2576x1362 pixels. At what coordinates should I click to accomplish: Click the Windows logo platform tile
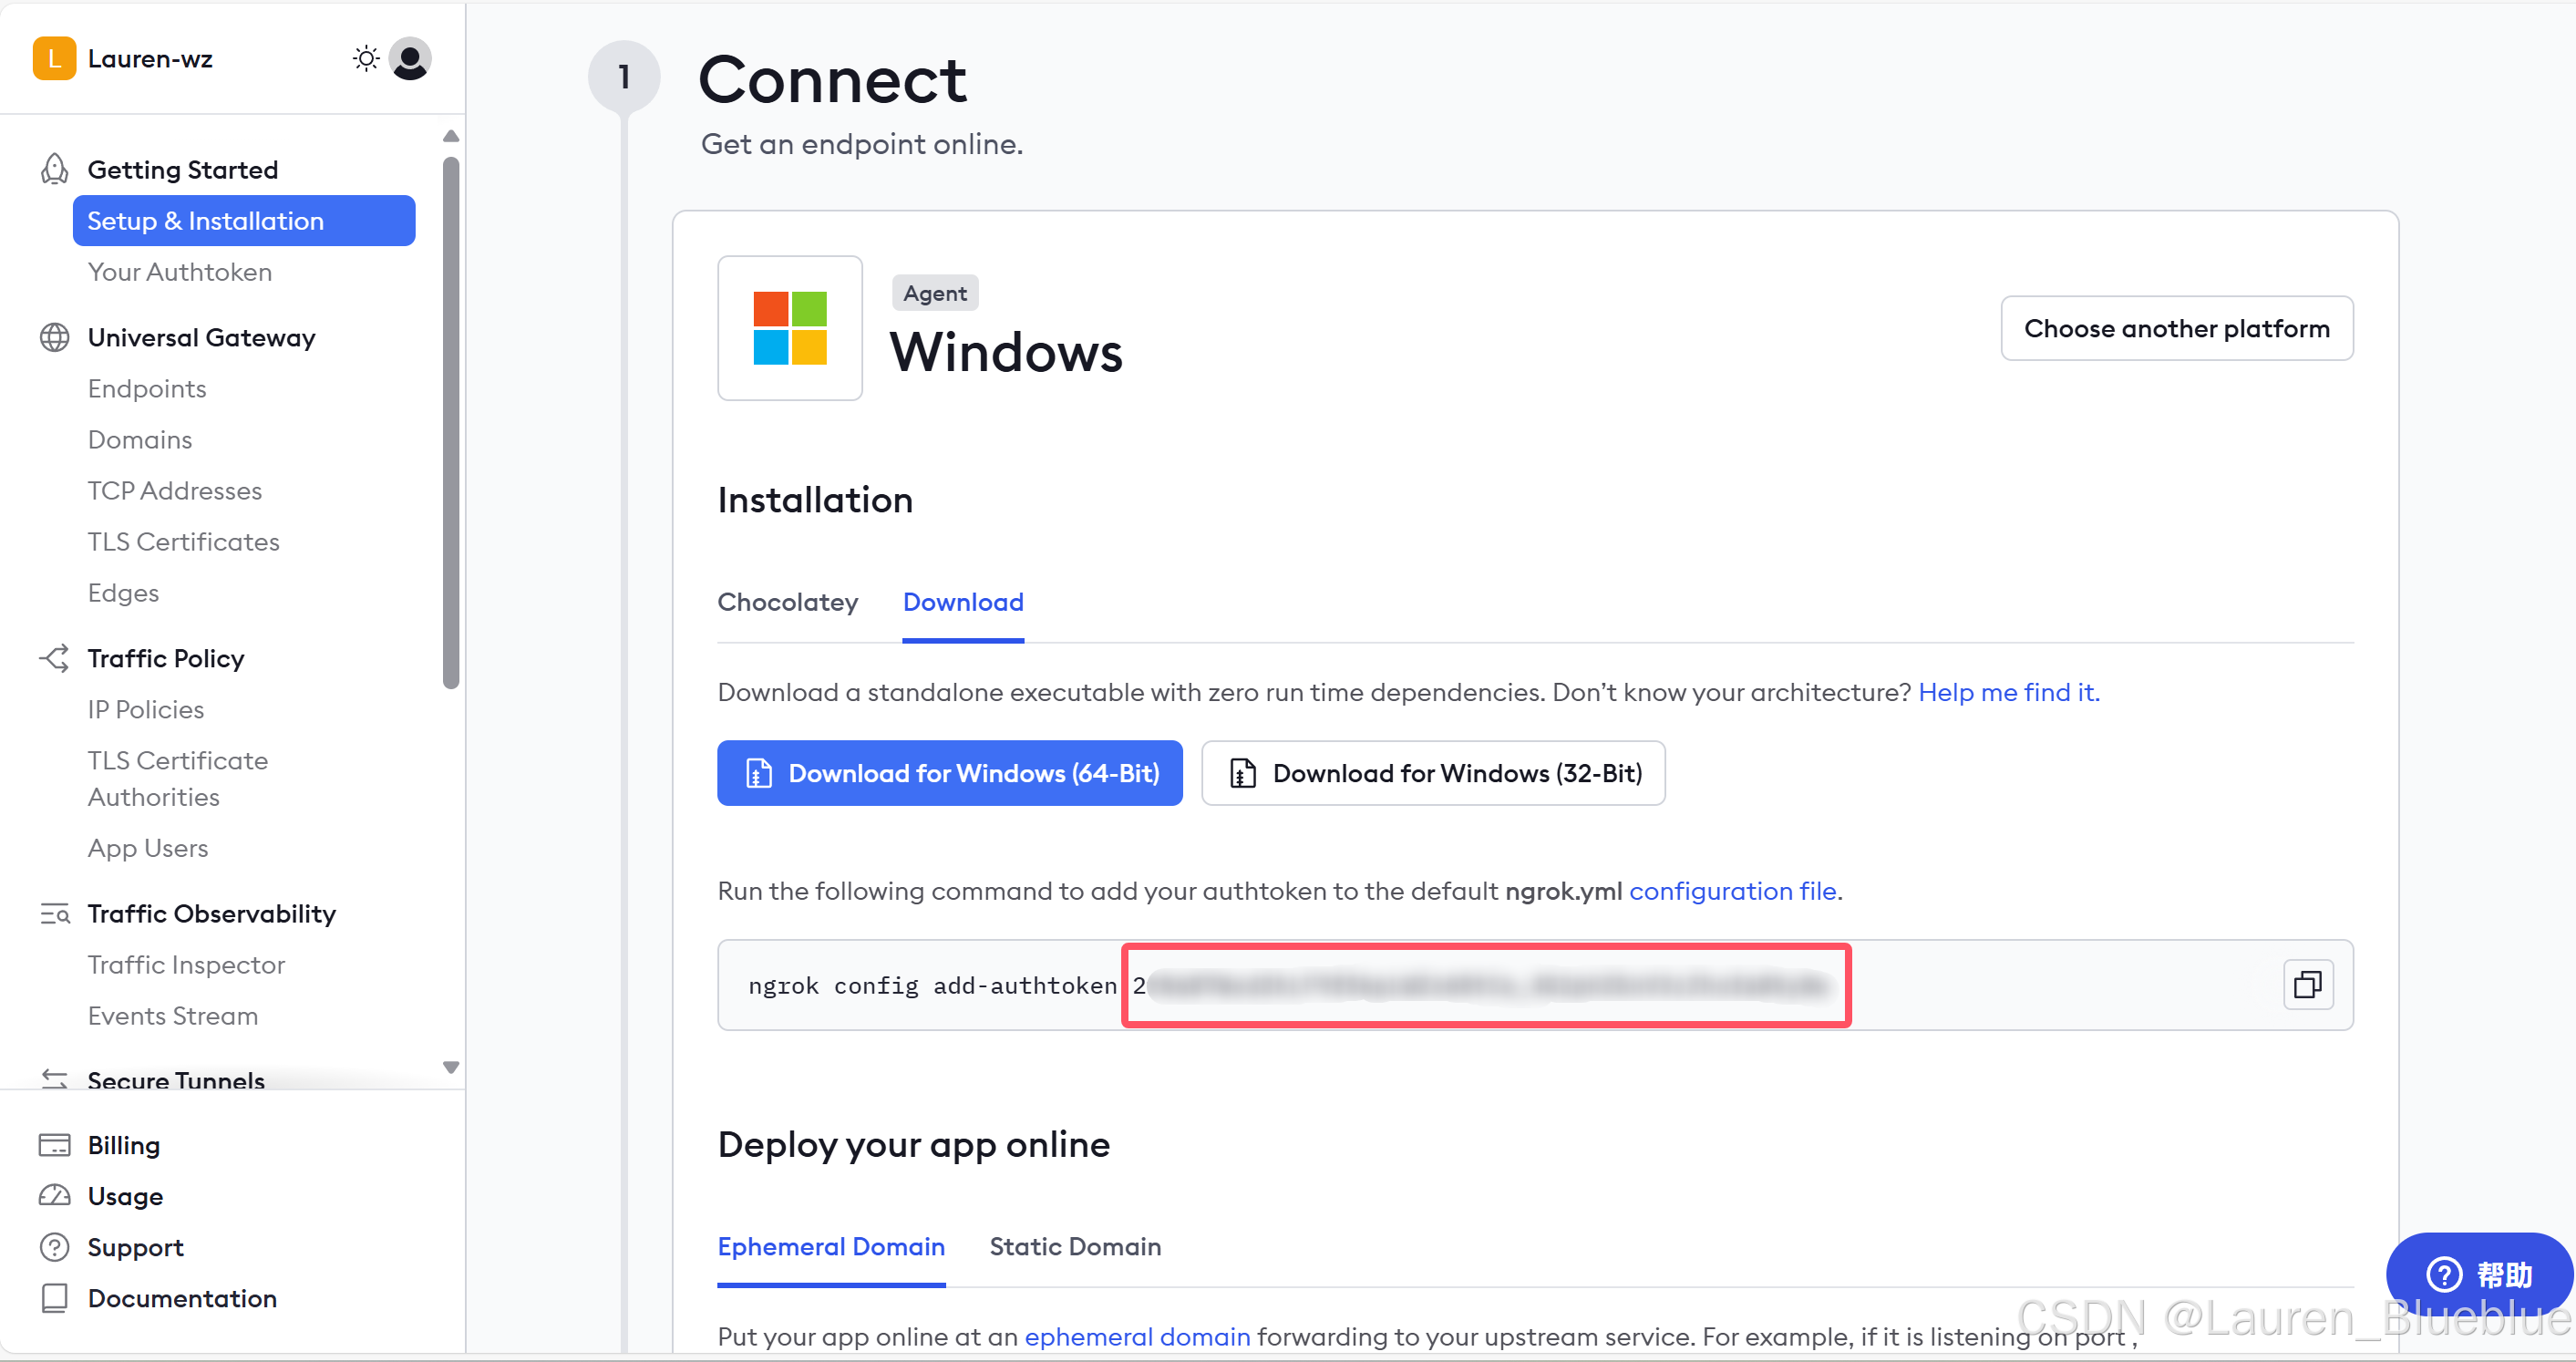point(789,328)
